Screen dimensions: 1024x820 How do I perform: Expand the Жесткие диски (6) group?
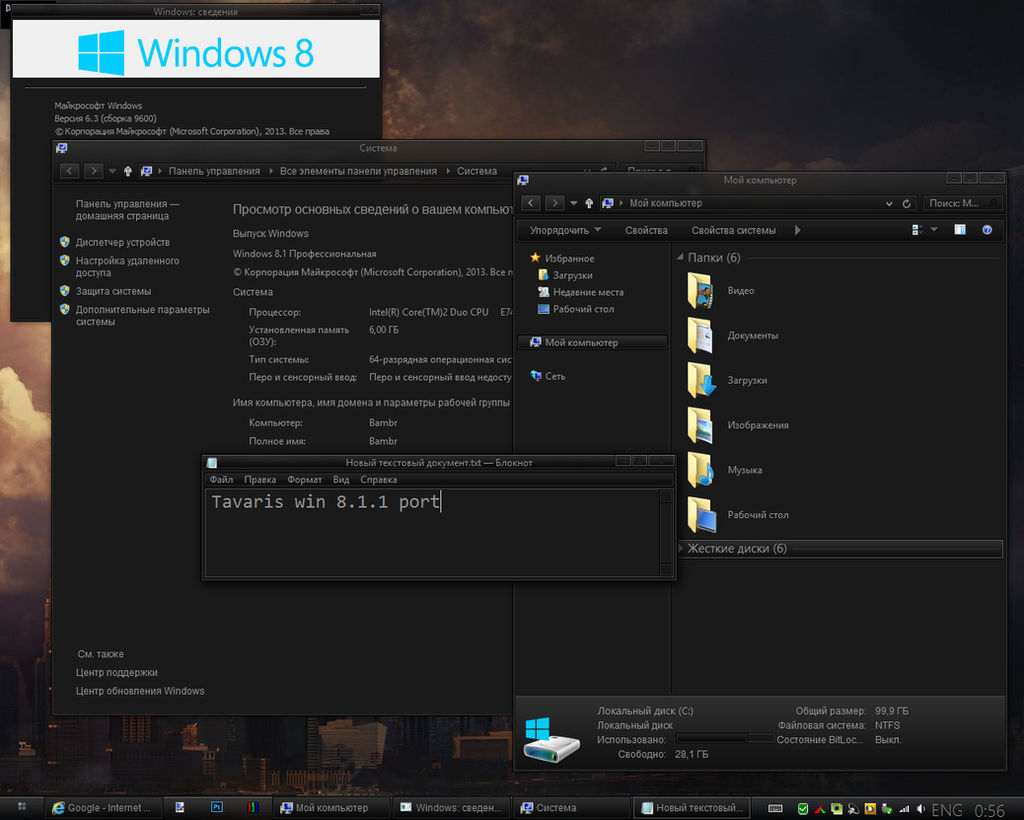coord(681,549)
